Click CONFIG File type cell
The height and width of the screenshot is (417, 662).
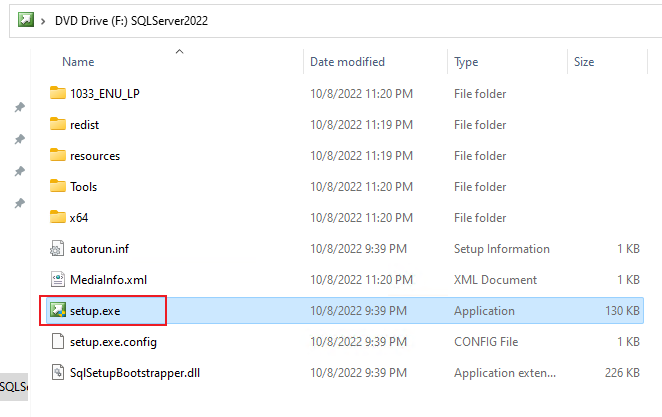[486, 342]
